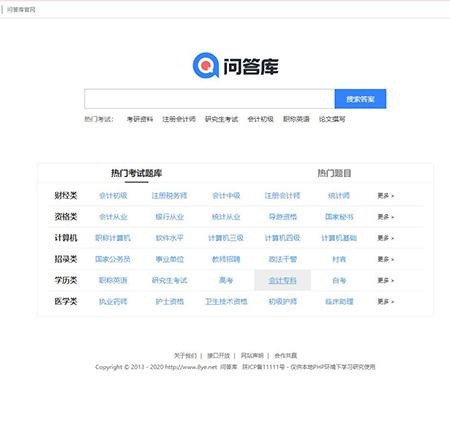Click the 计算机 category label

pos(66,238)
